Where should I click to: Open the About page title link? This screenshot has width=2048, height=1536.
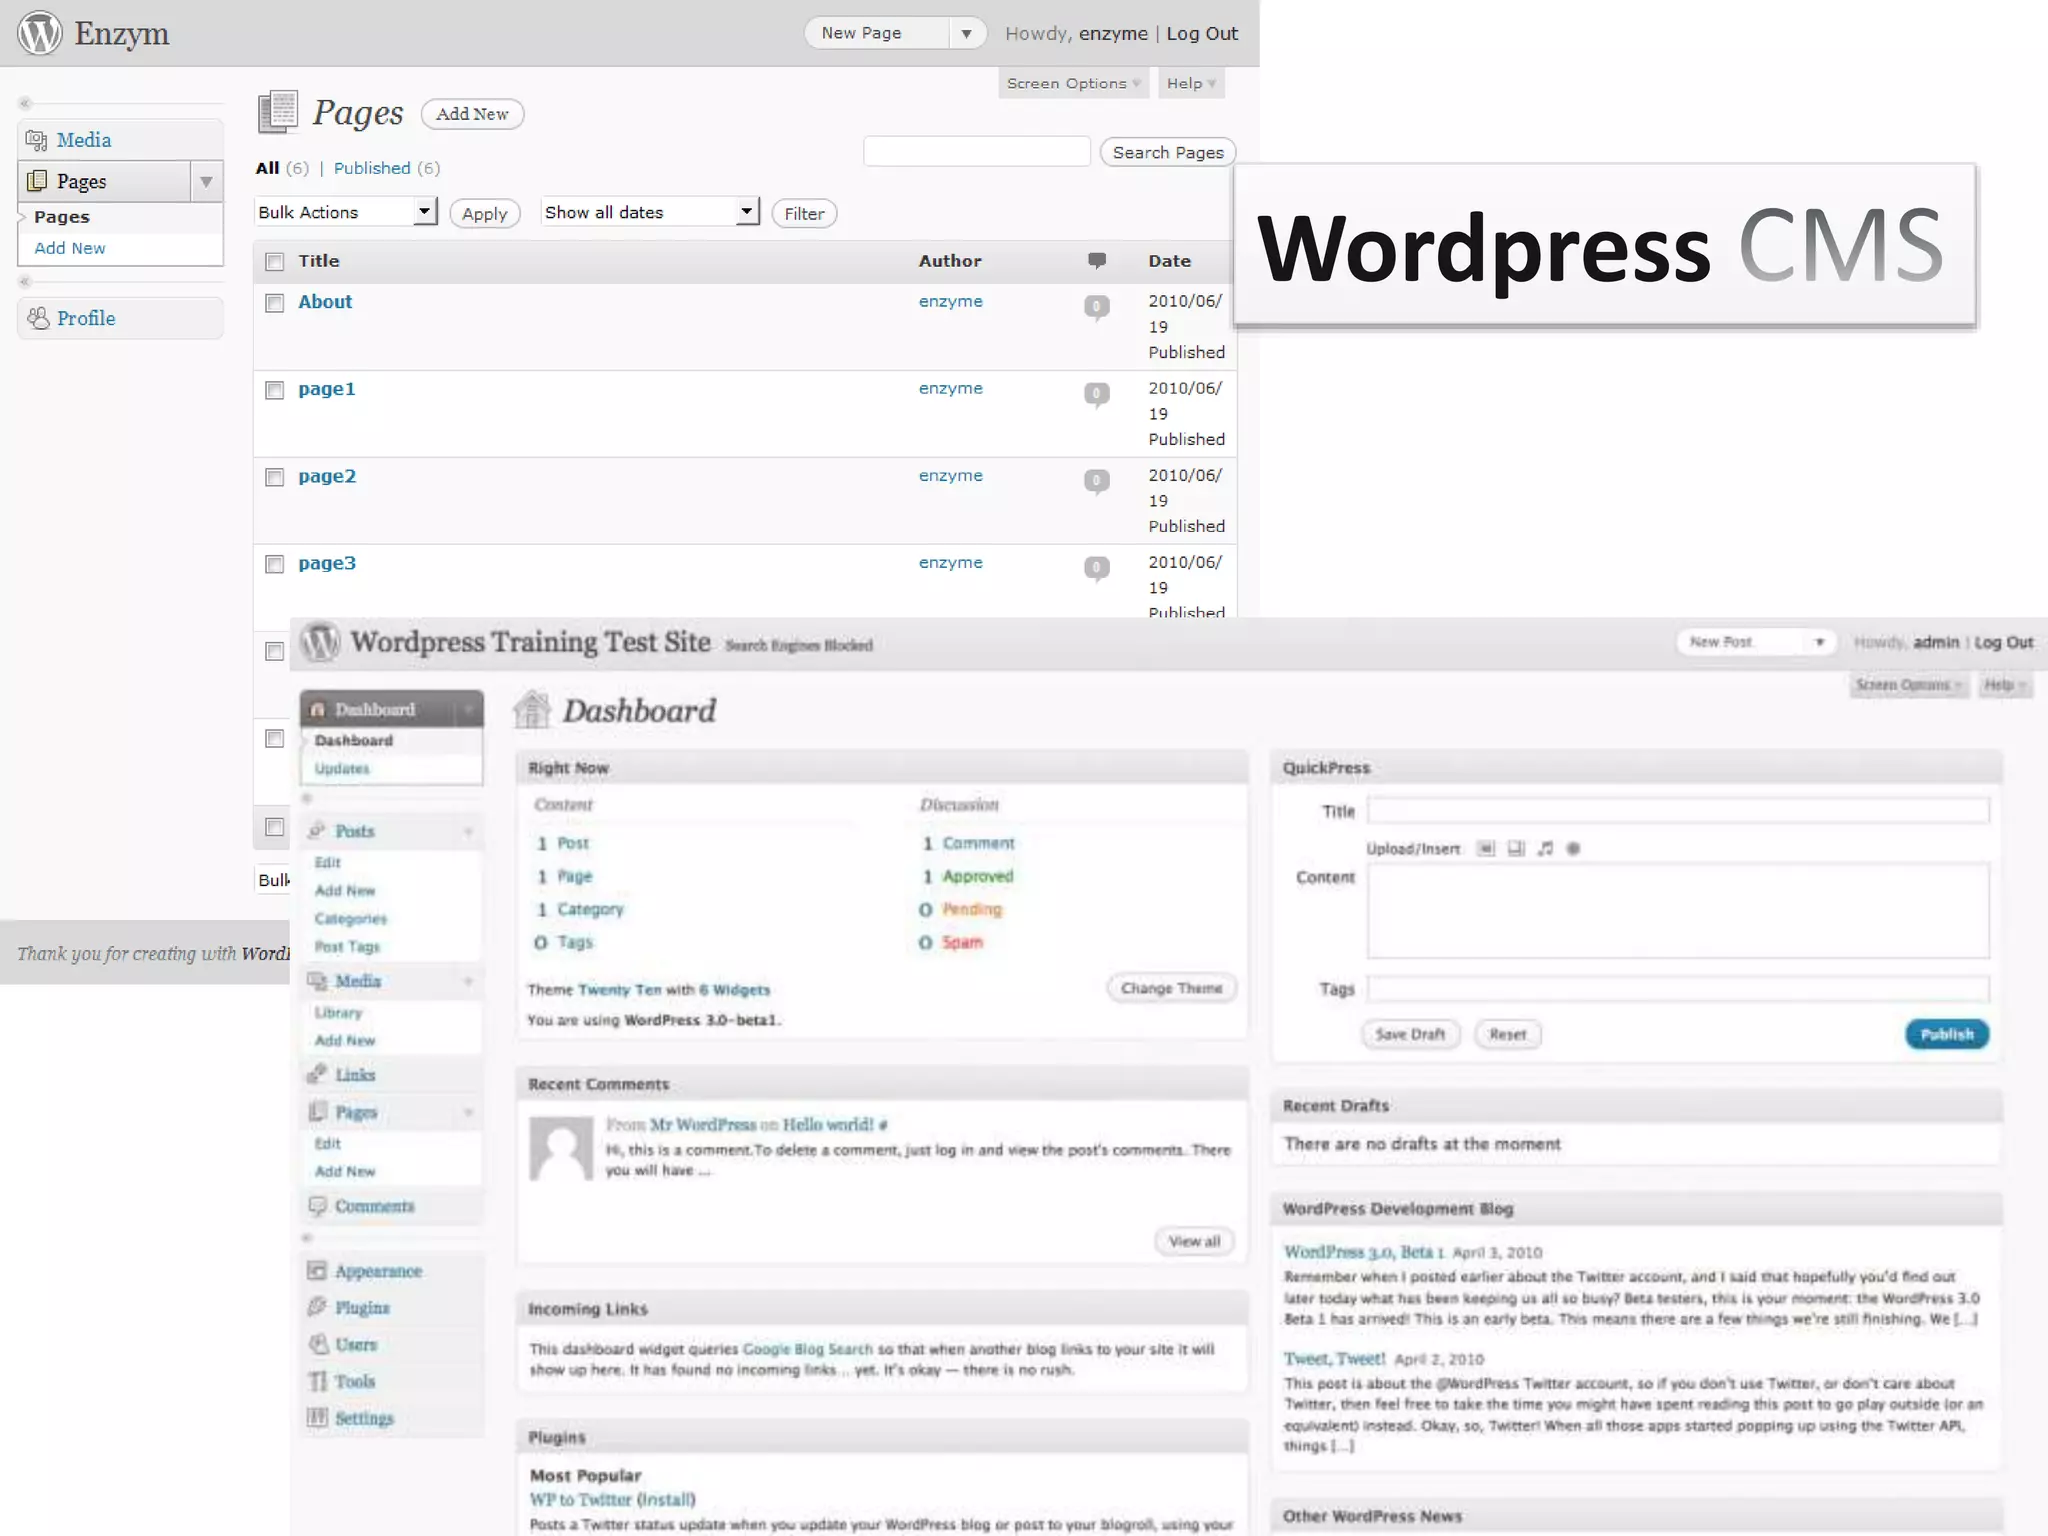[325, 302]
